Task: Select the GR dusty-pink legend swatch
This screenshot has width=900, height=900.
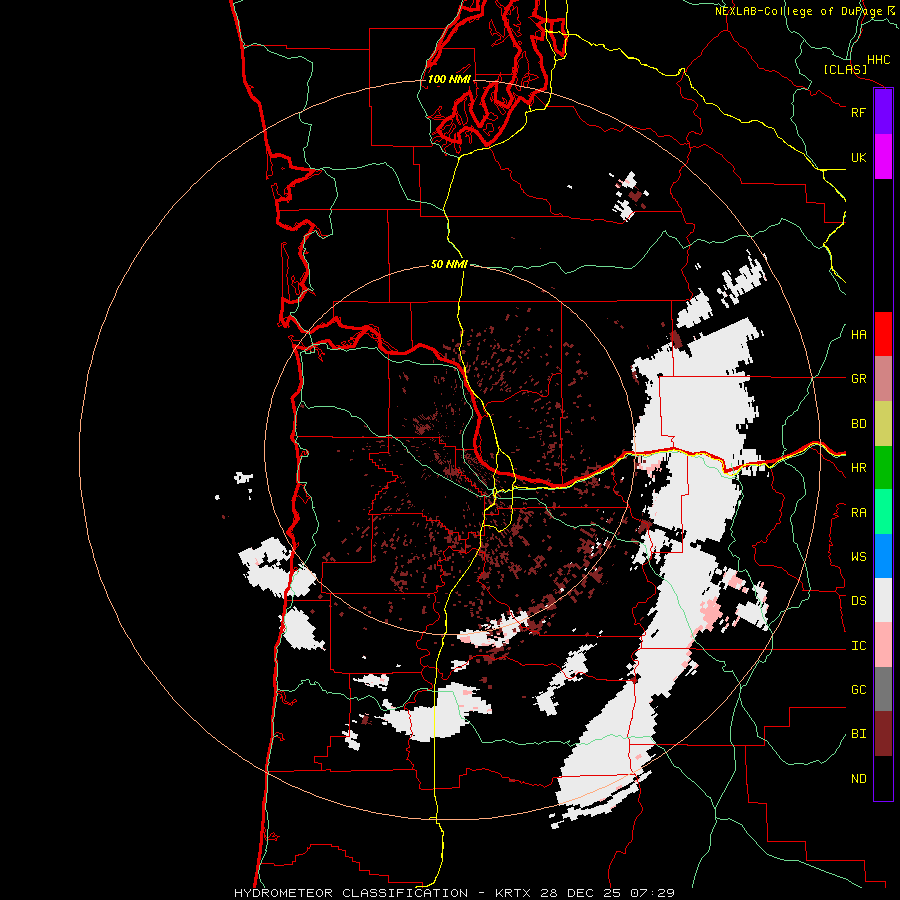Action: (x=883, y=379)
